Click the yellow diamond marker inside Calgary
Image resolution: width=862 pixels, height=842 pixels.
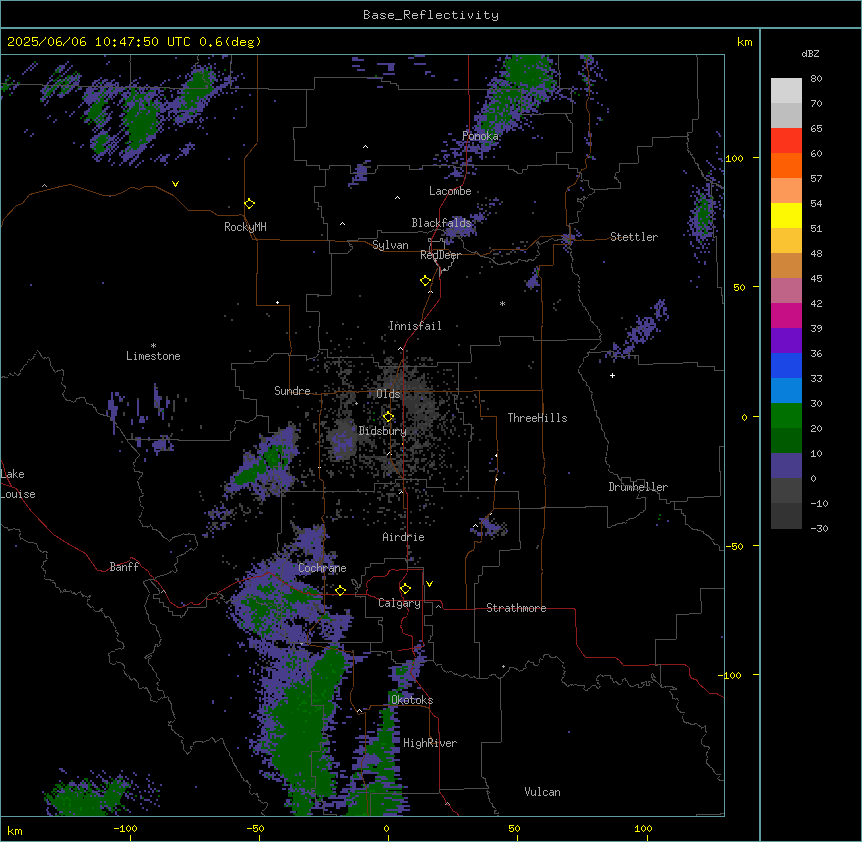pyautogui.click(x=405, y=589)
